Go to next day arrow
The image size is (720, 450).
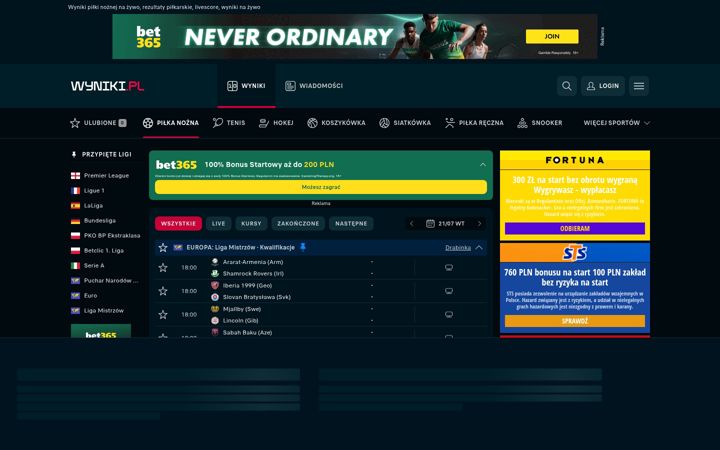click(x=479, y=224)
